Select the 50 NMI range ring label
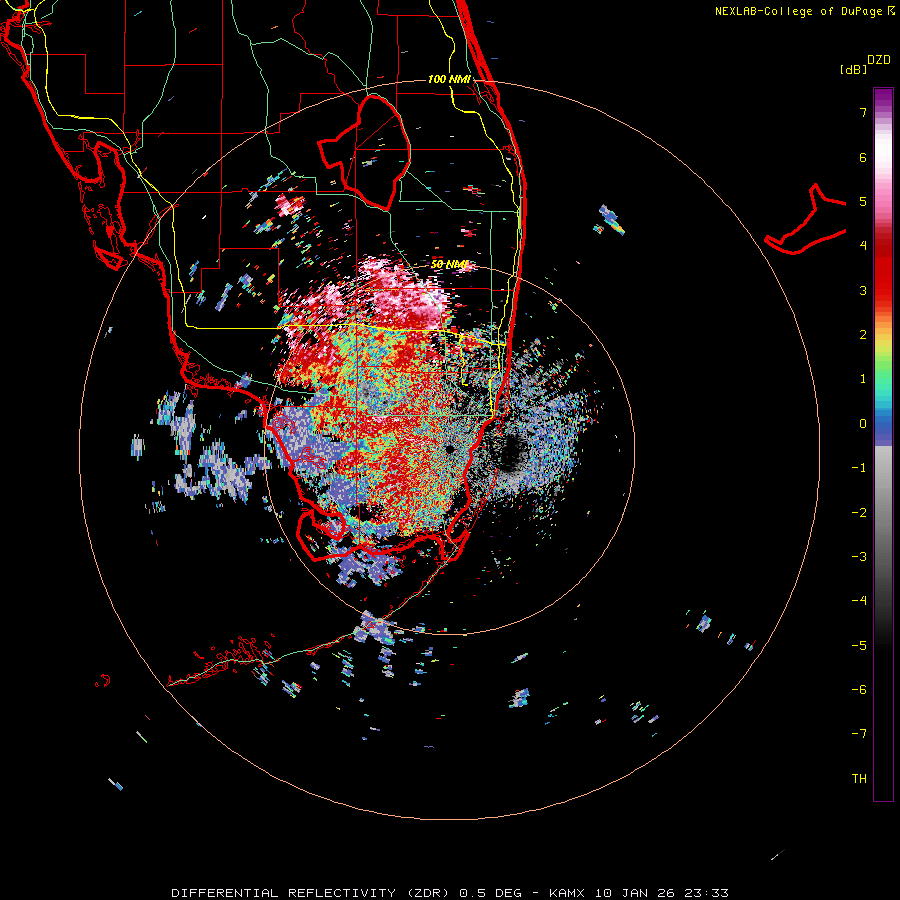The height and width of the screenshot is (900, 900). click(449, 264)
